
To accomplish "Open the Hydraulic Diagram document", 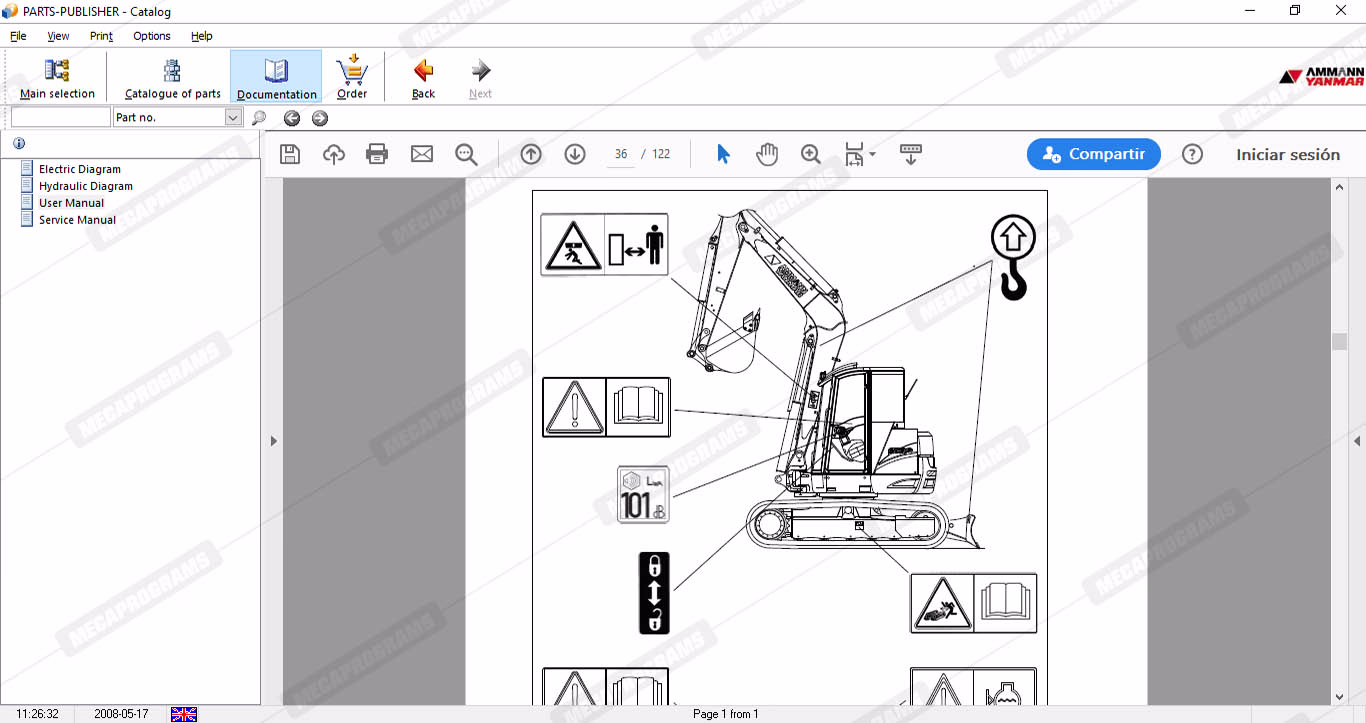I will pos(85,186).
